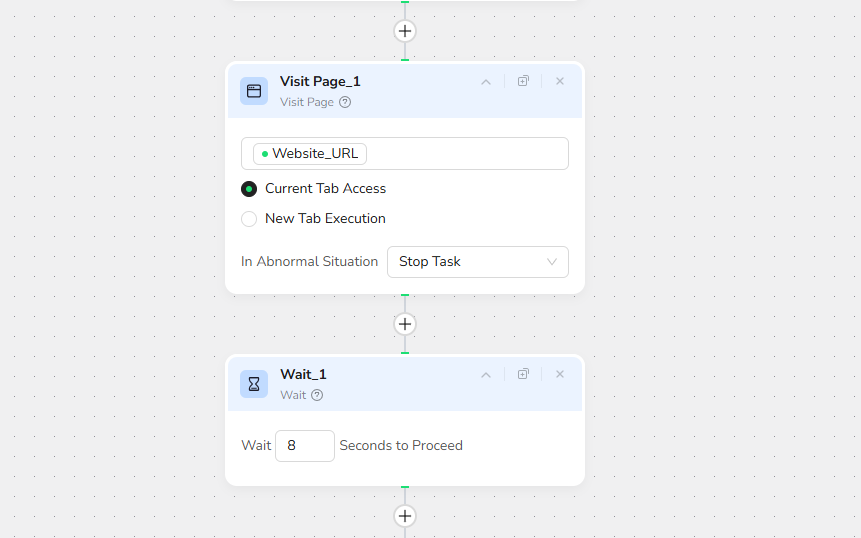Add a step below Wait_1
The image size is (861, 538).
[405, 516]
